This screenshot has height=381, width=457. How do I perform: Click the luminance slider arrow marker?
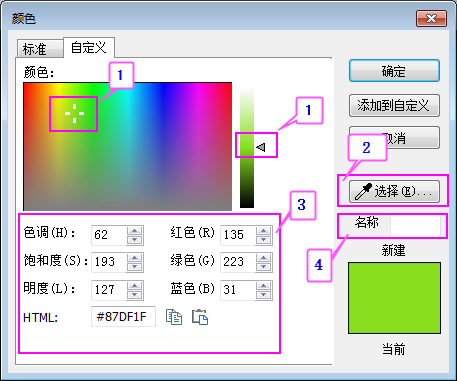point(261,147)
